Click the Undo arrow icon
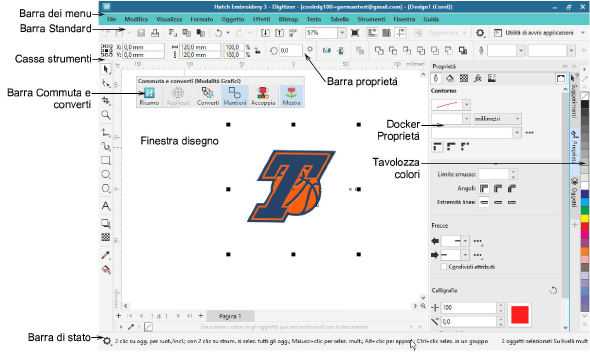 point(218,33)
